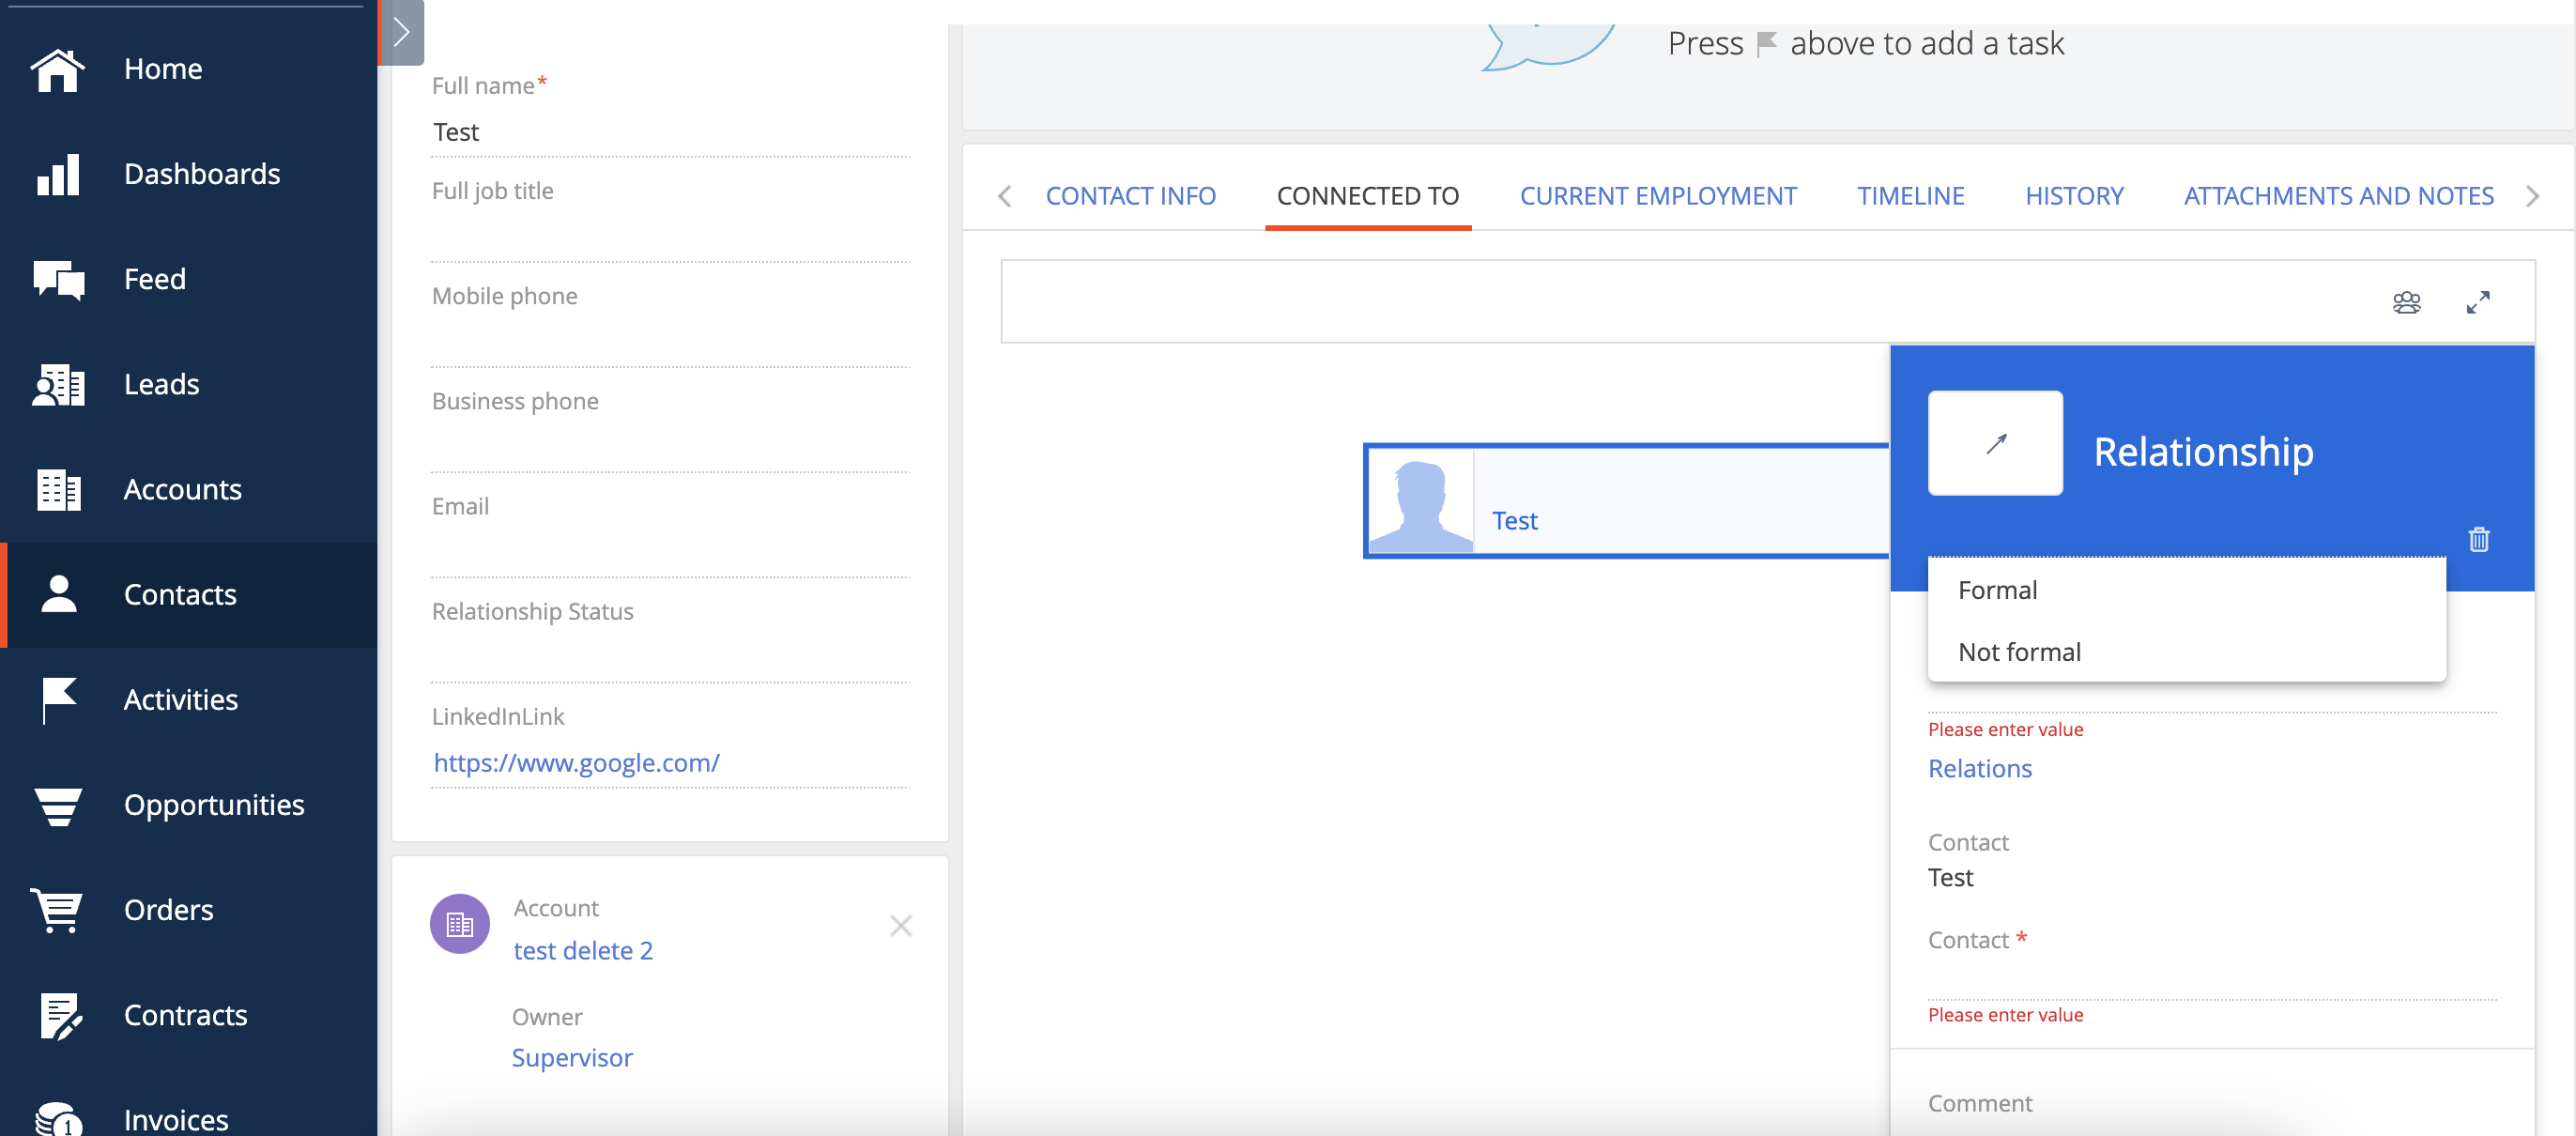Screen dimensions: 2576x1136
Task: Go to the Feed section
Action: (x=188, y=279)
